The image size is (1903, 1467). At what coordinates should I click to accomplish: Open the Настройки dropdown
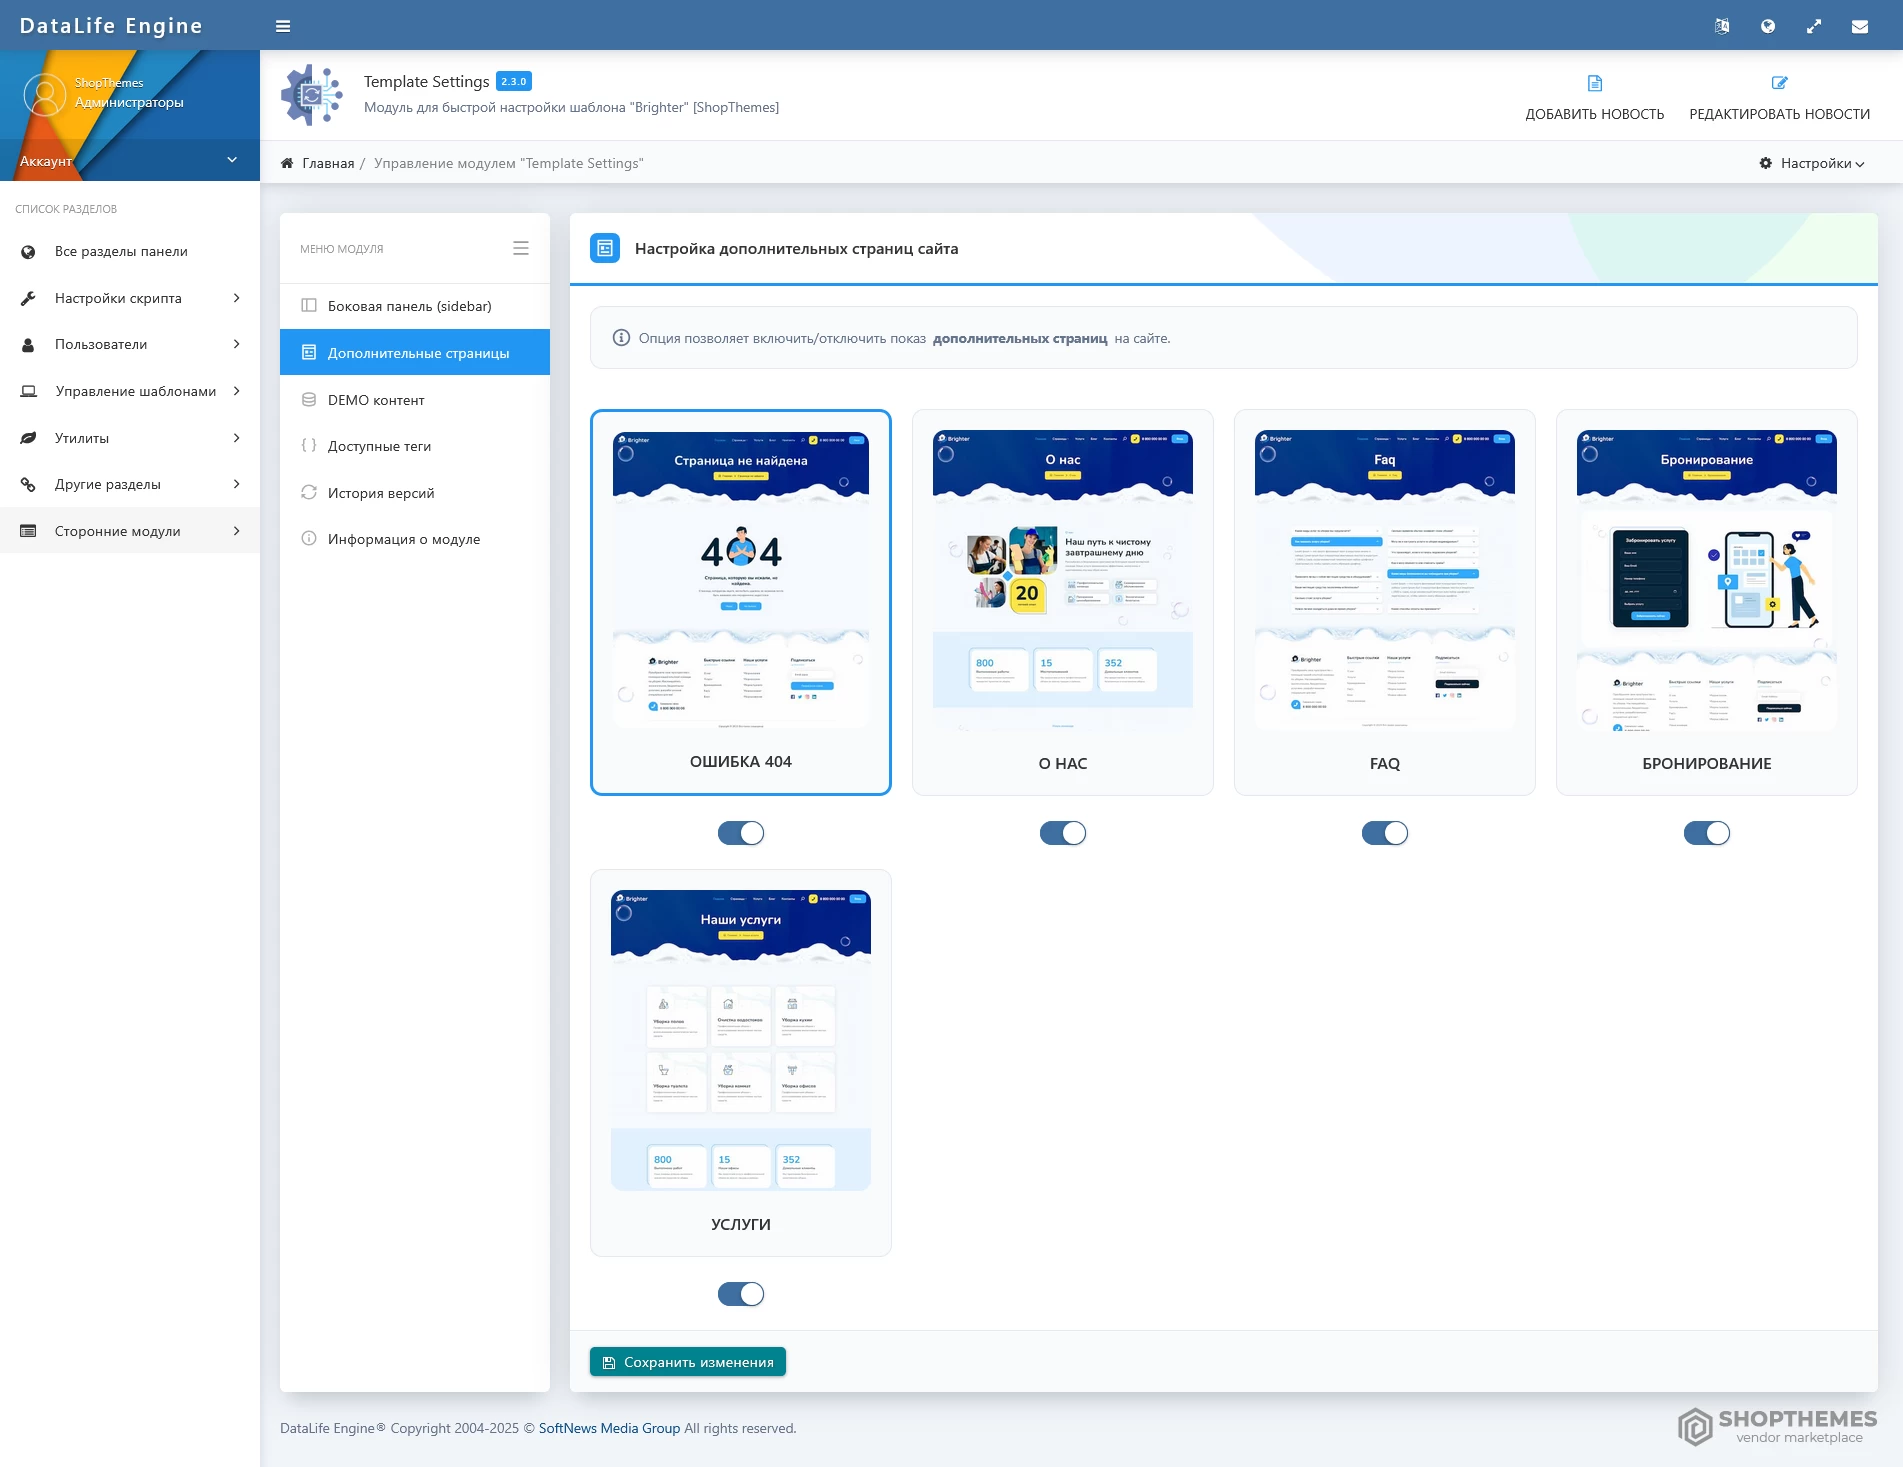1812,163
